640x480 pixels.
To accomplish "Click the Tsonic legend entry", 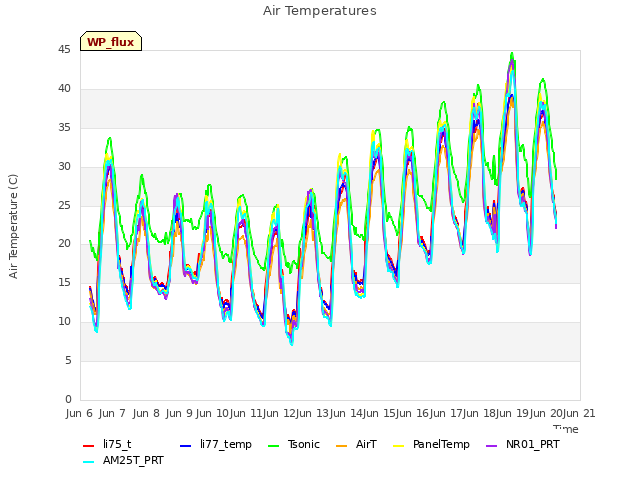I will (294, 444).
